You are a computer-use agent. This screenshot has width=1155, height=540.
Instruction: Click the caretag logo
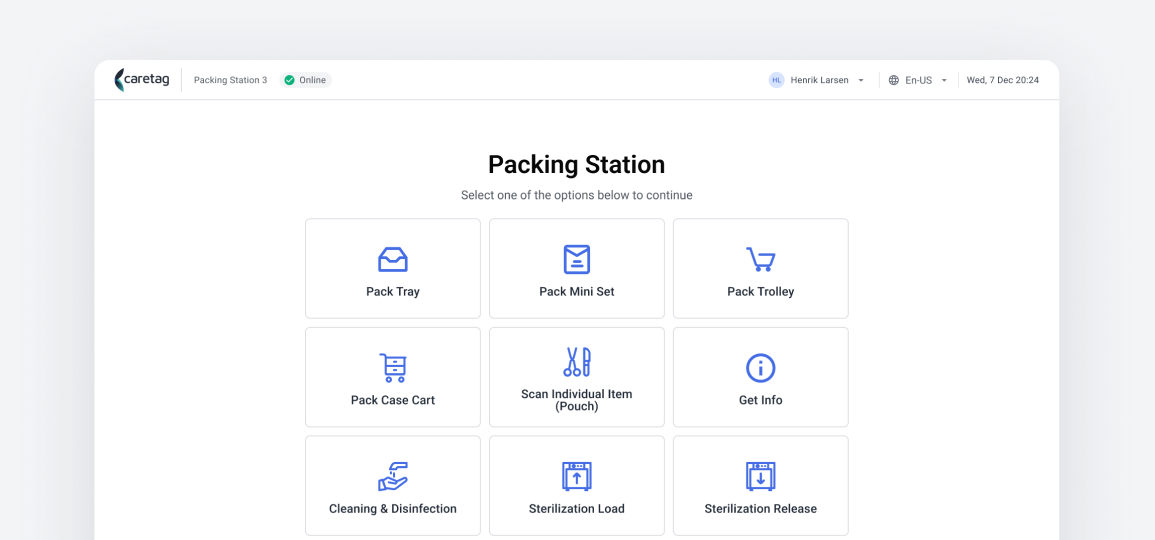click(142, 80)
